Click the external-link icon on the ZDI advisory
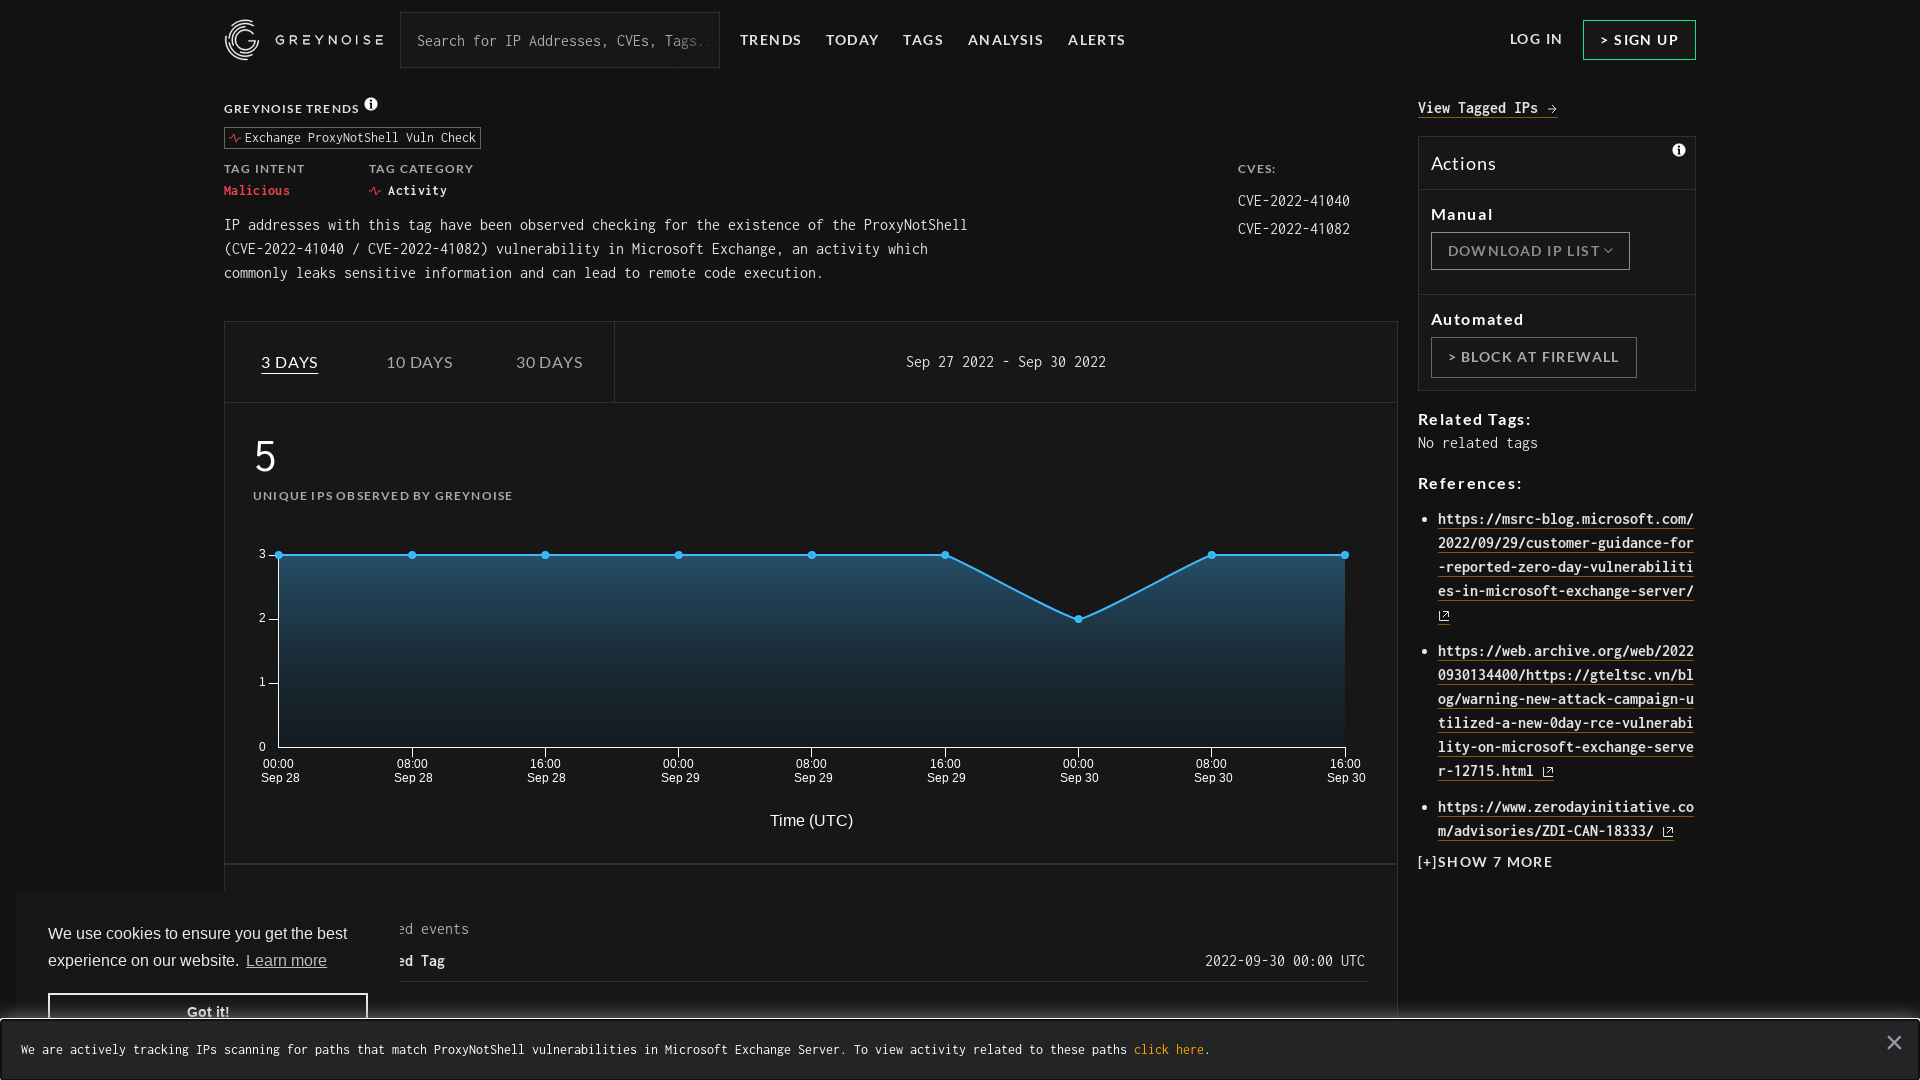Screen dimensions: 1920x1080 (1666, 831)
